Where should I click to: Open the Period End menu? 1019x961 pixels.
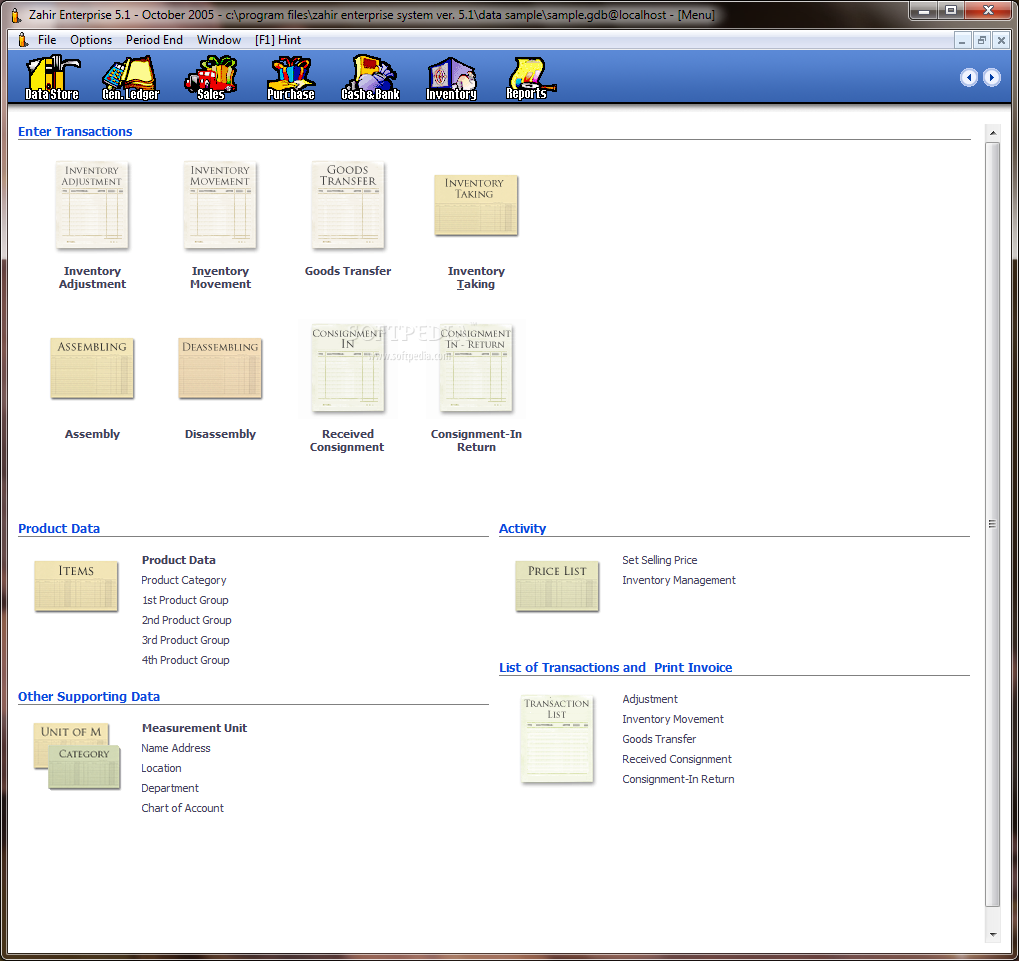154,40
